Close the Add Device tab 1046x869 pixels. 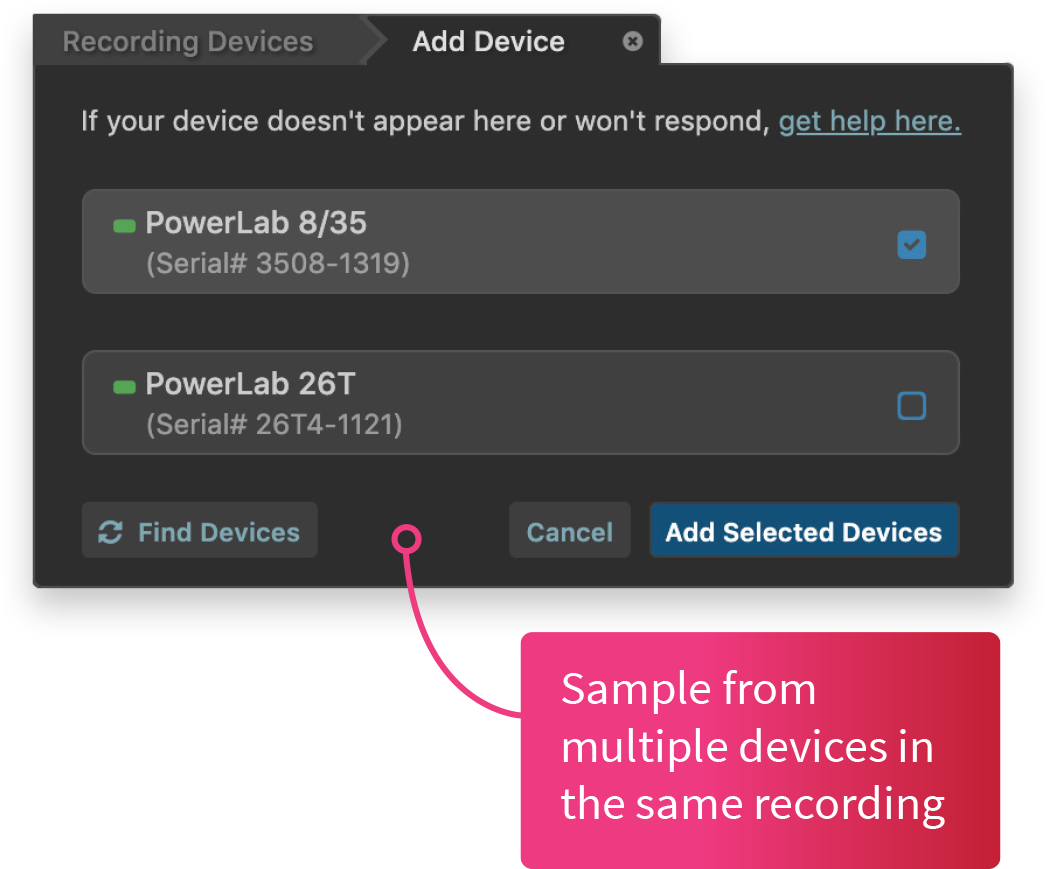point(632,41)
